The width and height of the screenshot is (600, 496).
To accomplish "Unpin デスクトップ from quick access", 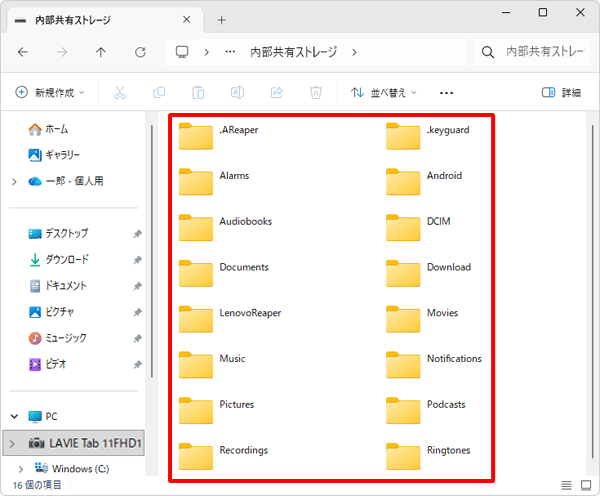I will 137,233.
